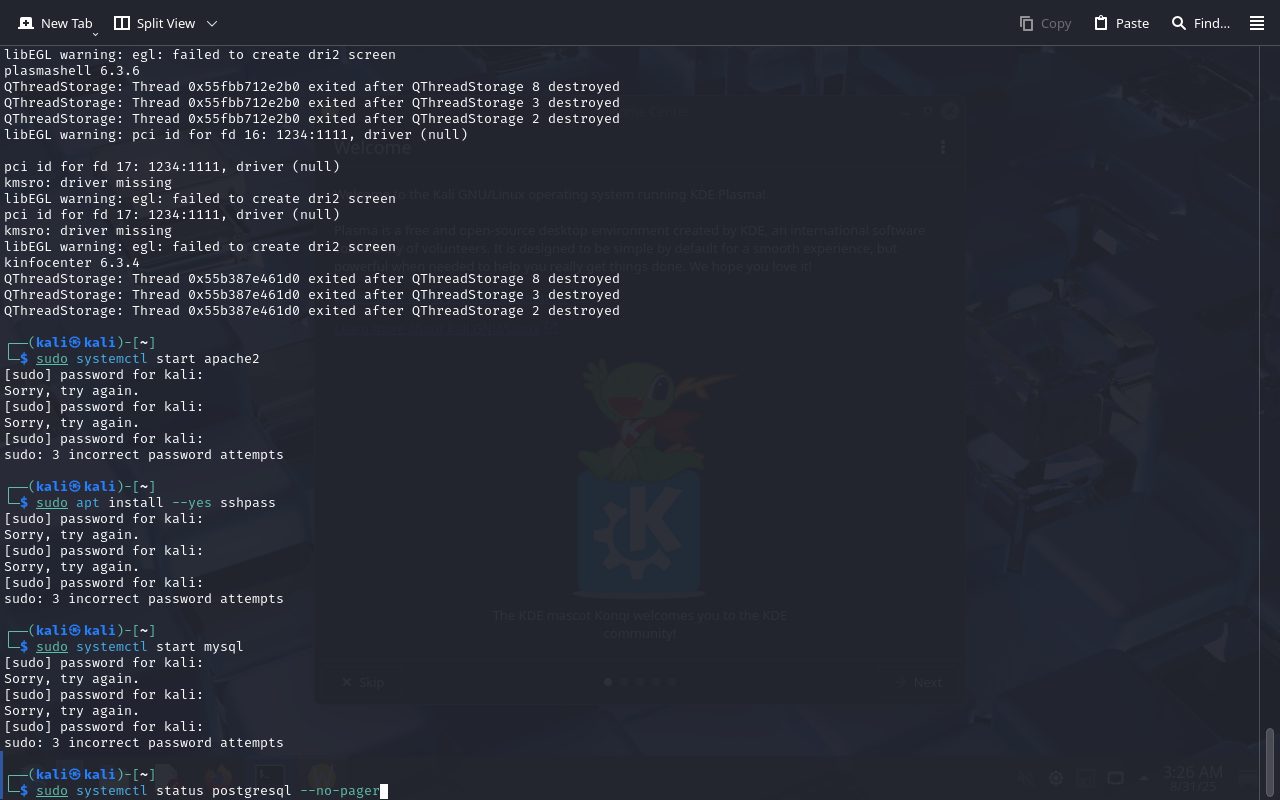This screenshot has width=1280, height=800.
Task: Open a new terminal tab
Action: 54,23
